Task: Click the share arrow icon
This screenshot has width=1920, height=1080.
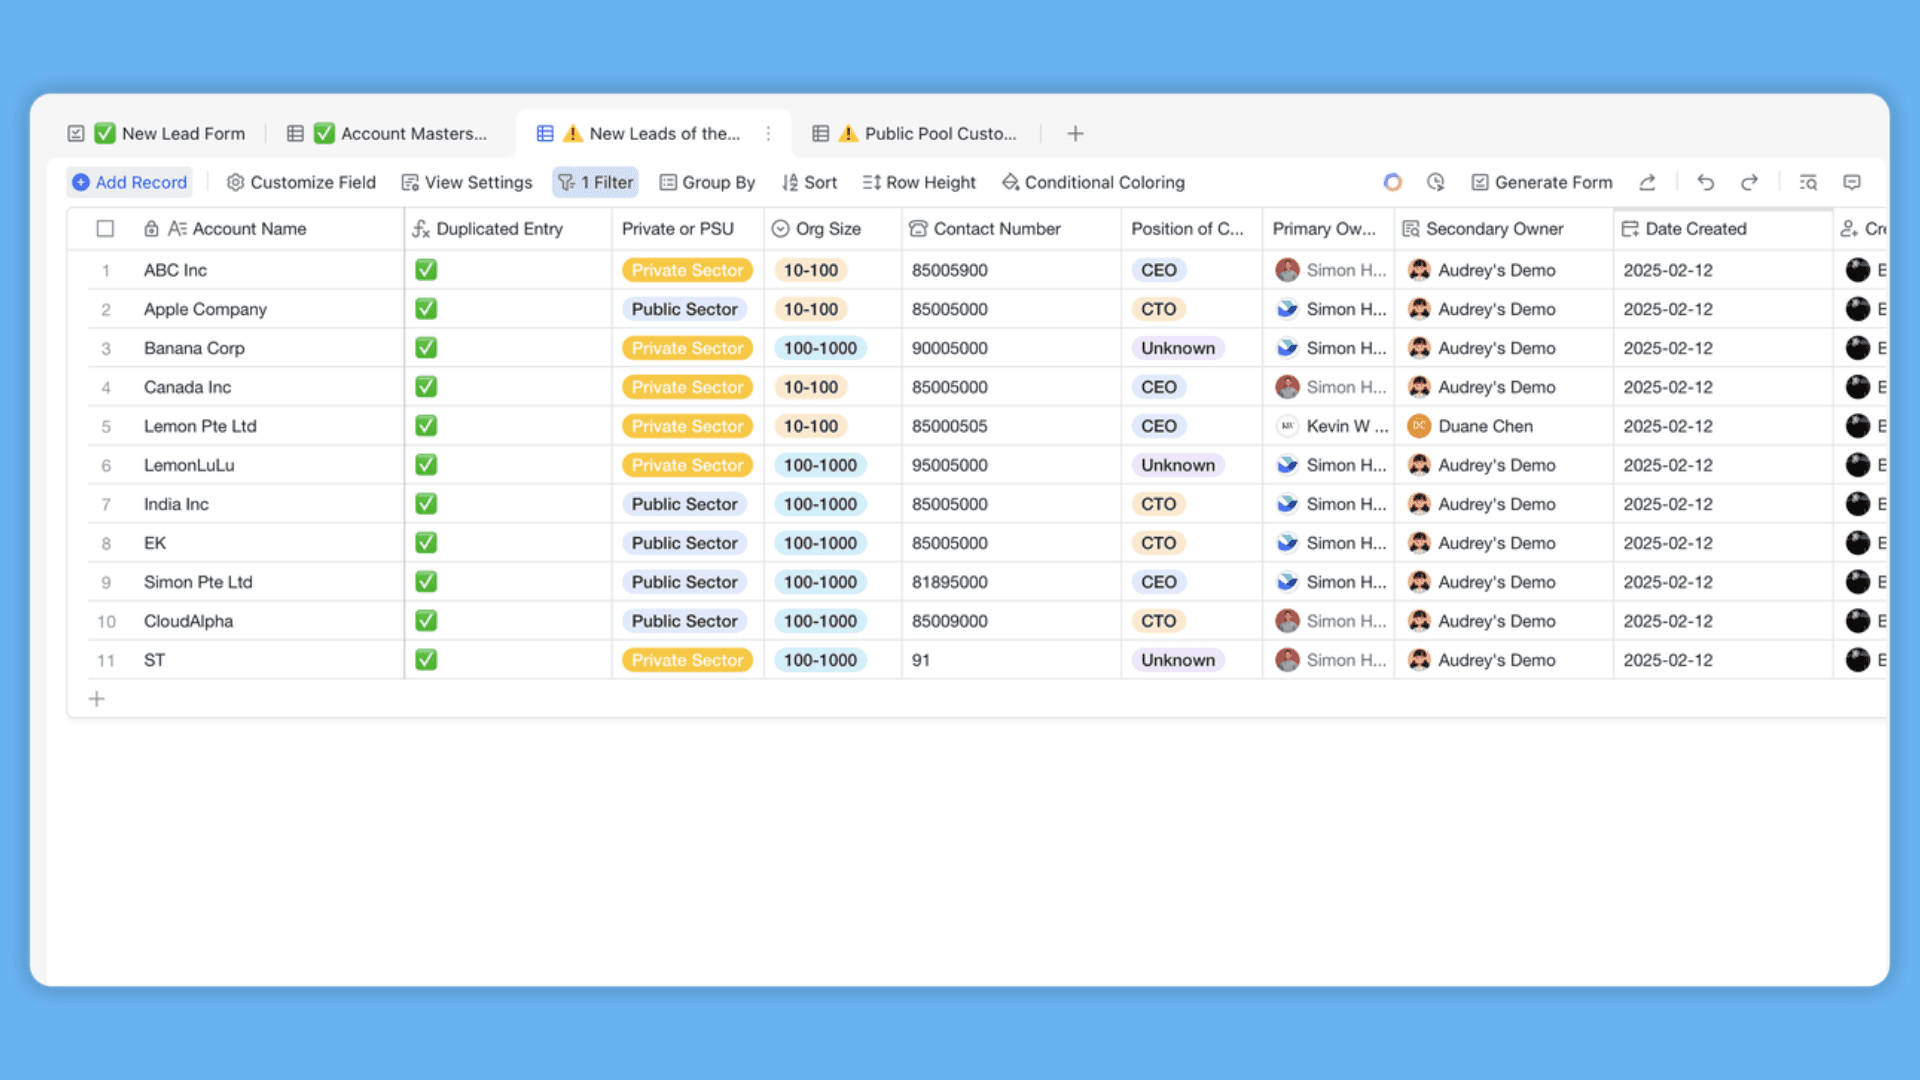Action: pyautogui.click(x=1648, y=182)
